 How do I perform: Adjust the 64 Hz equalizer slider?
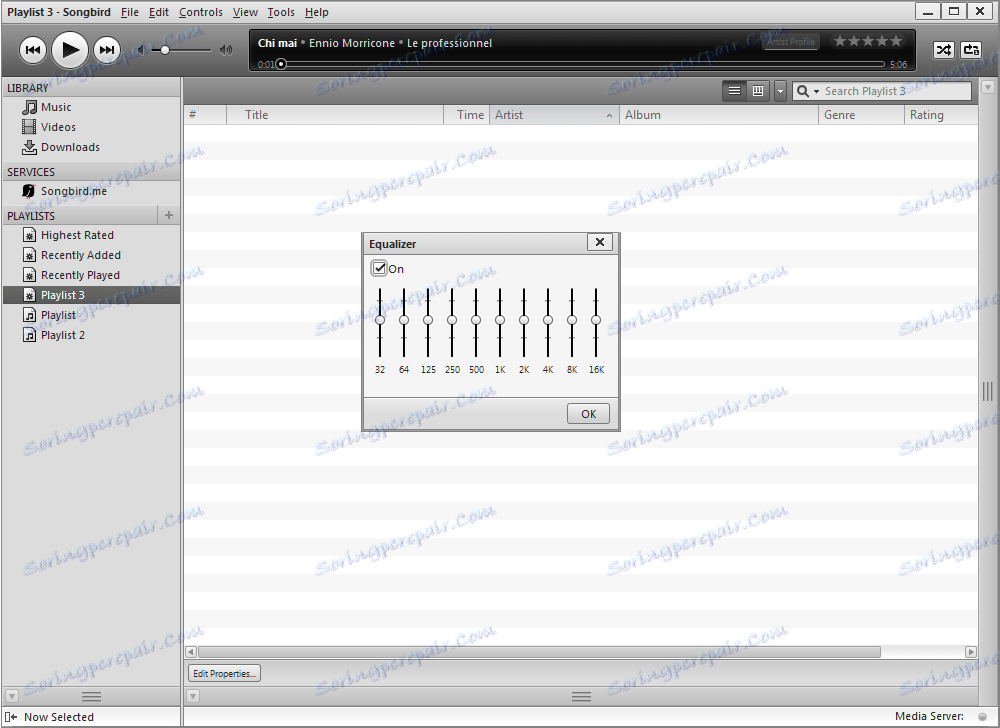404,320
